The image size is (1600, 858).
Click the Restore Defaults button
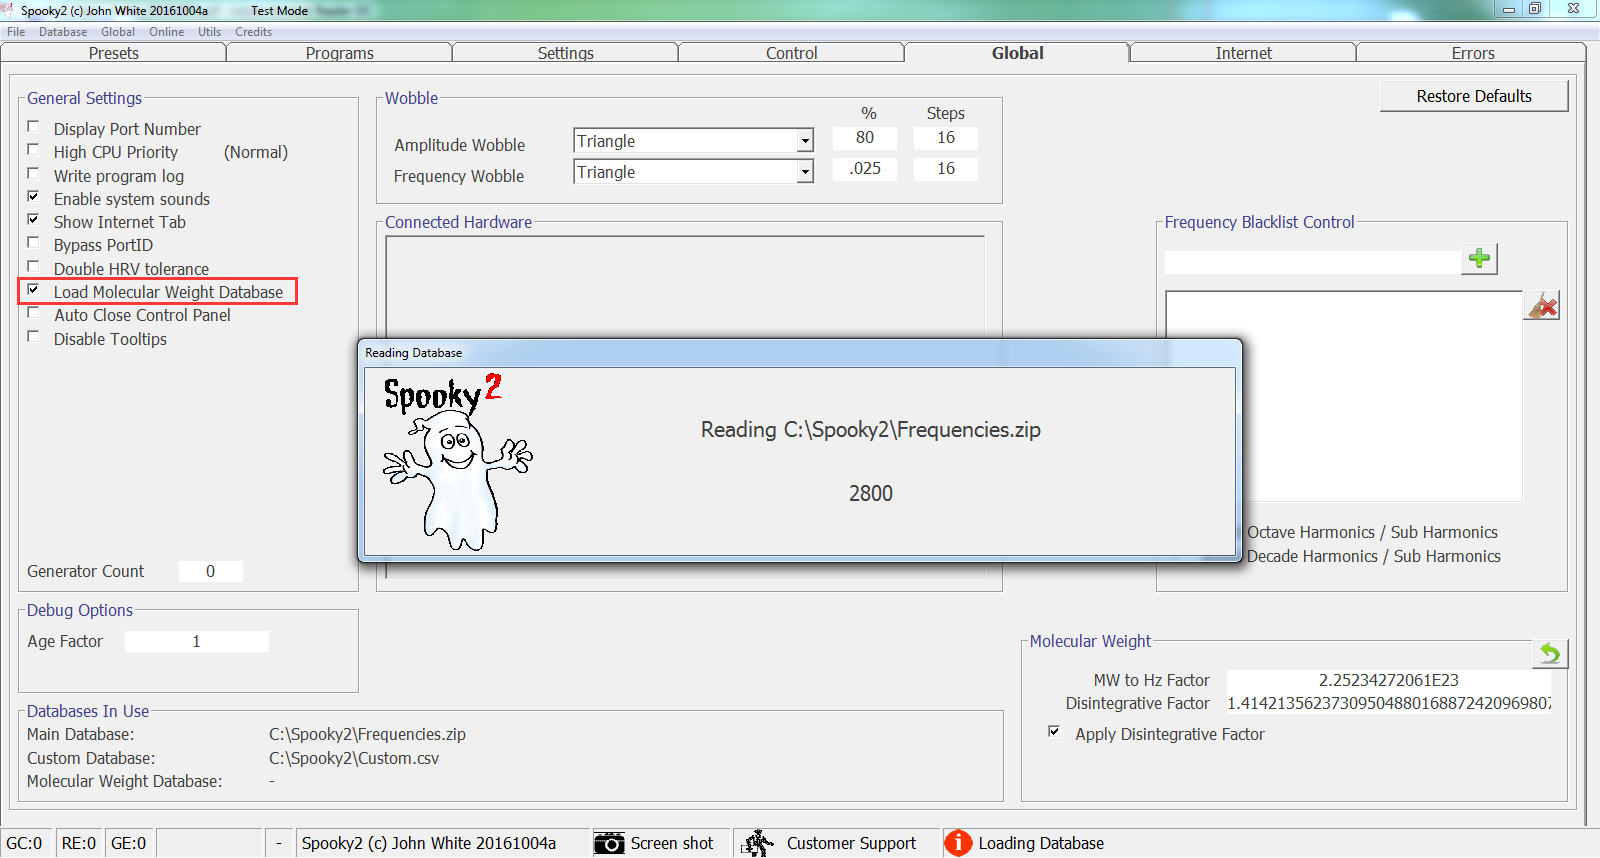point(1474,96)
